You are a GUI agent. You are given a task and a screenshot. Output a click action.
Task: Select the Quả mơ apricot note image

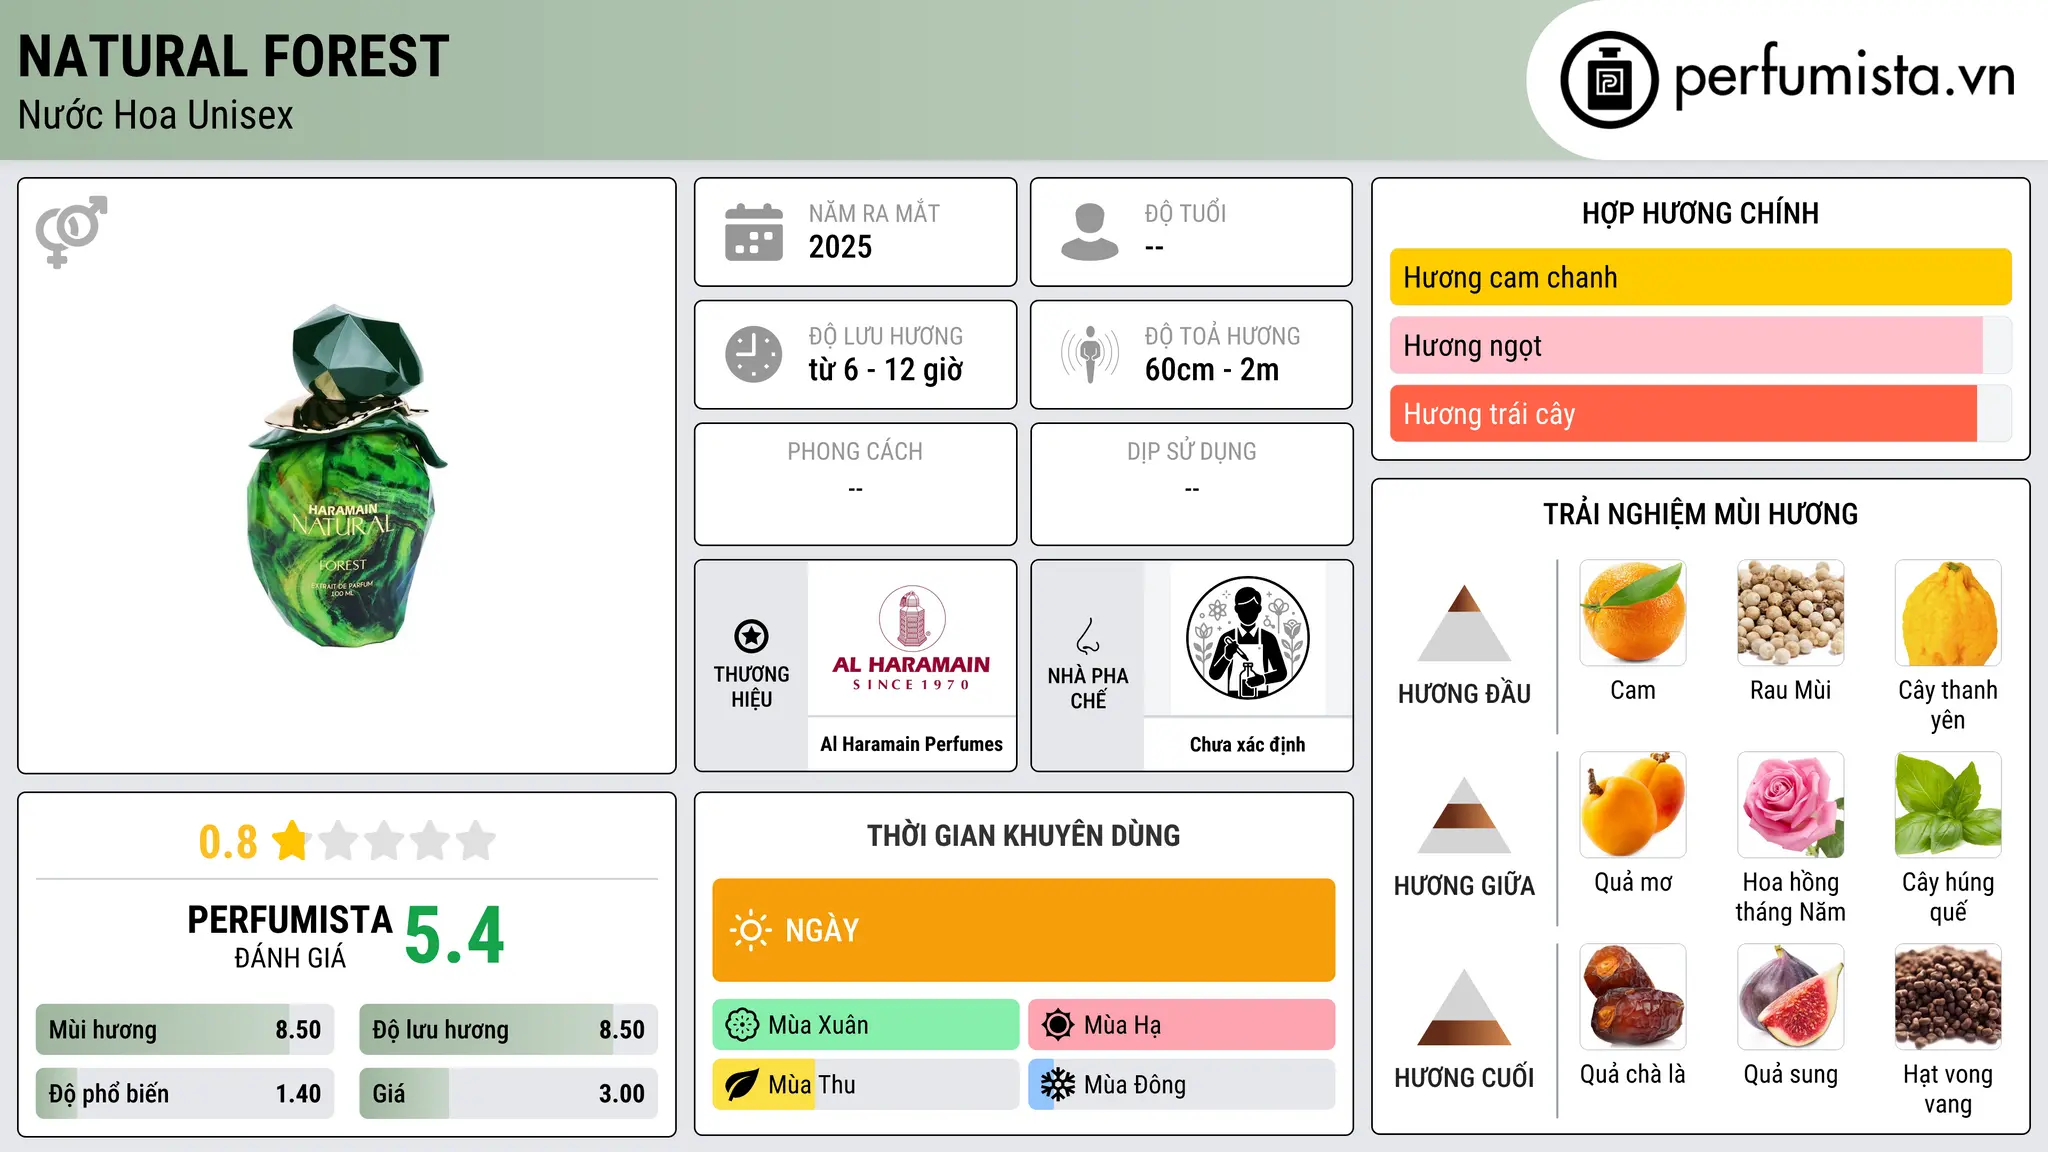[1633, 805]
